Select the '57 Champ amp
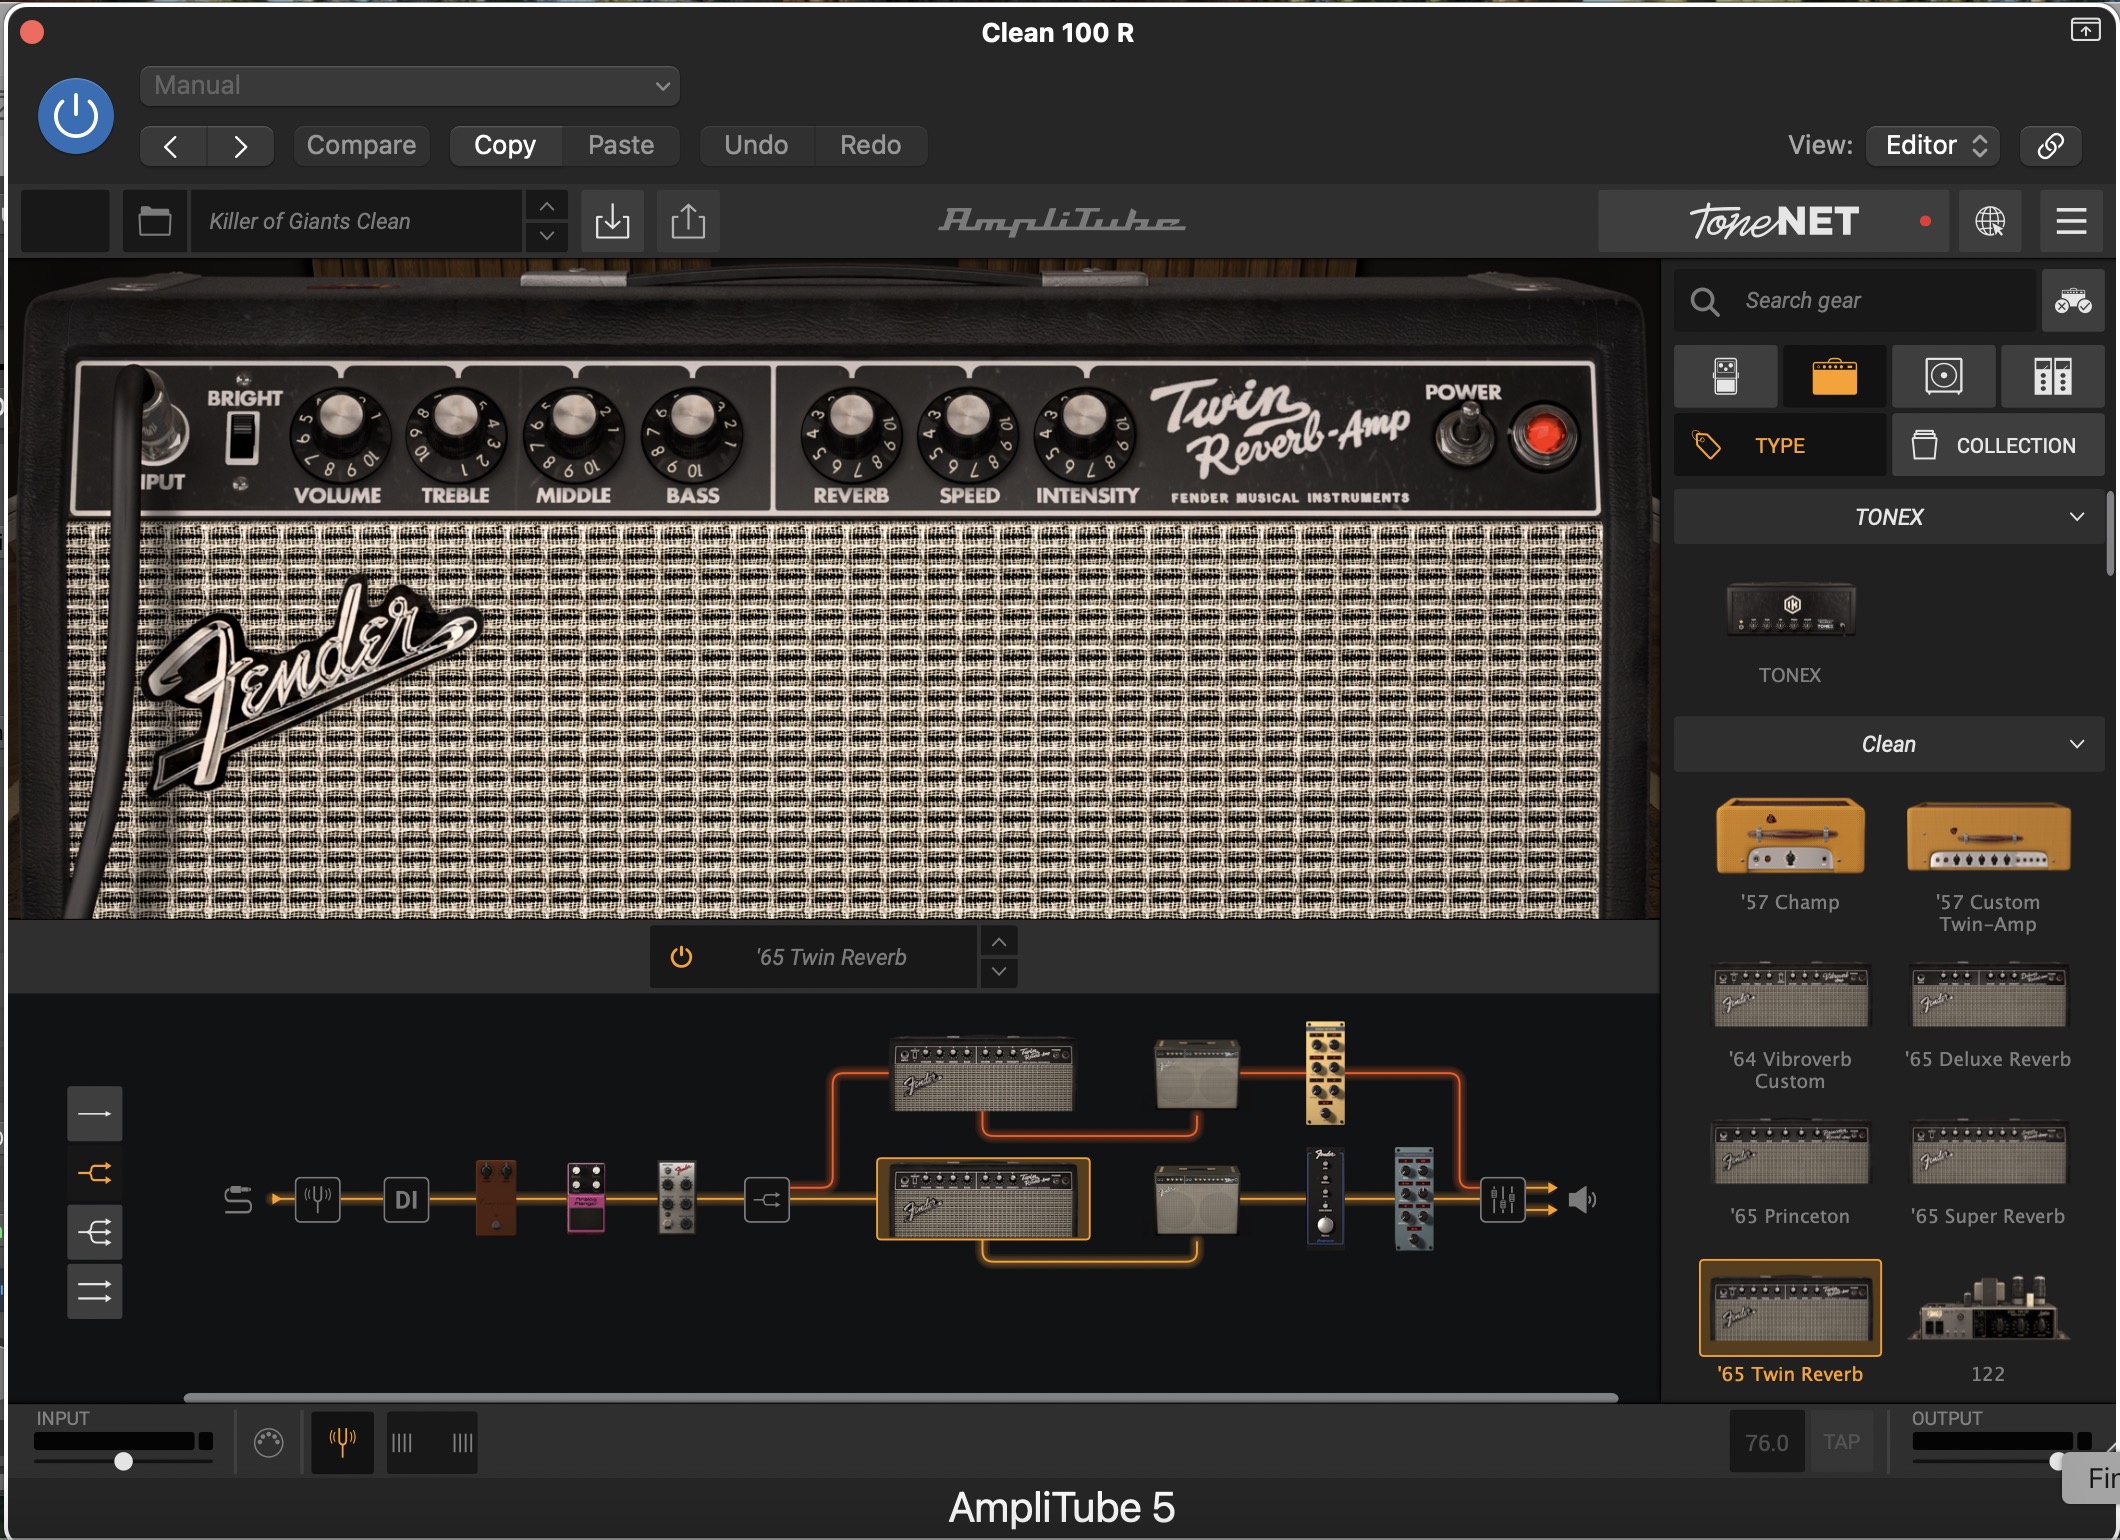 1790,836
